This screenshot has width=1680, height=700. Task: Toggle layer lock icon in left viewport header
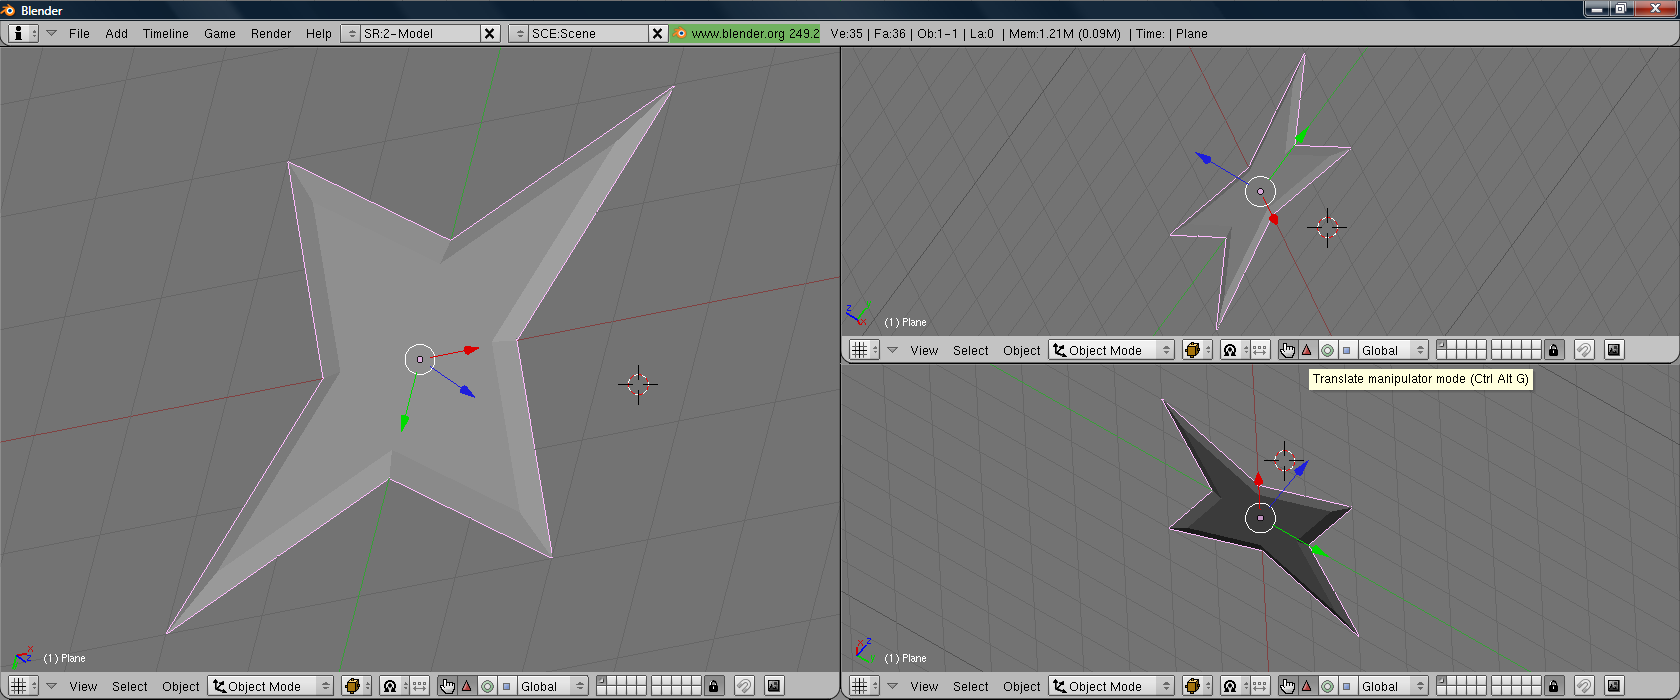[713, 686]
